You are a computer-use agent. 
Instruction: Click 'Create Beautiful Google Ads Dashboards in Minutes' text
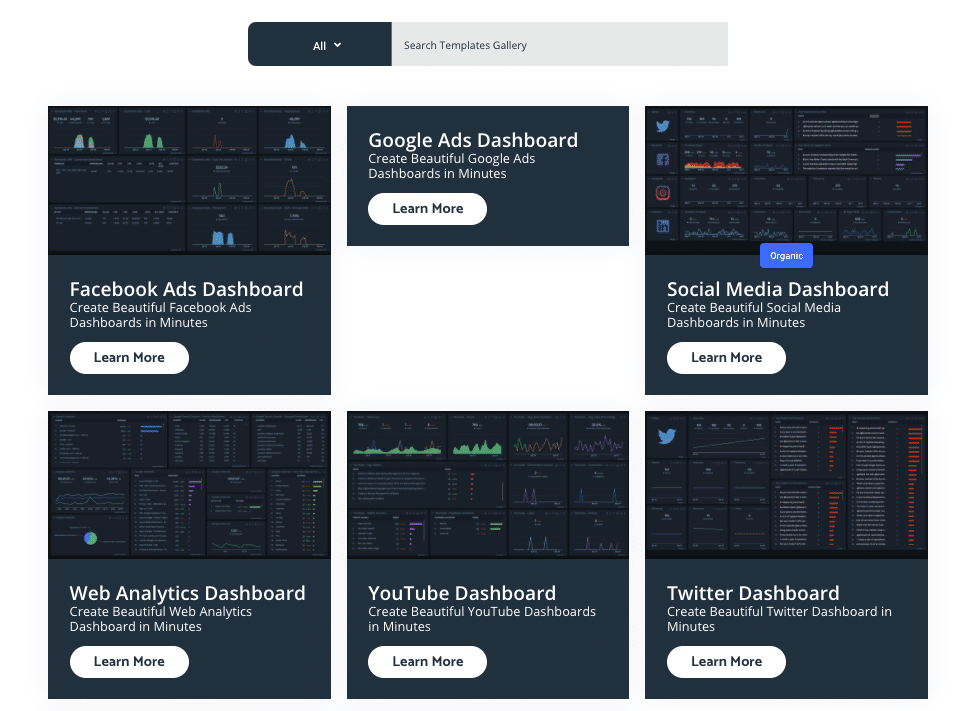[452, 166]
